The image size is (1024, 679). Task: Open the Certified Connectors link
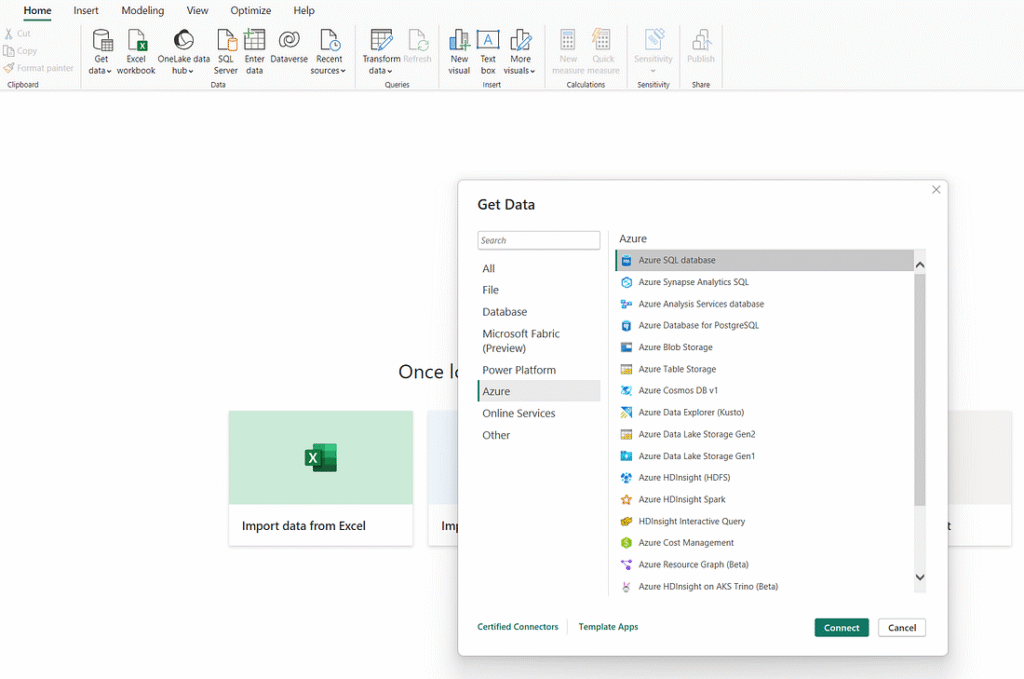tap(518, 627)
